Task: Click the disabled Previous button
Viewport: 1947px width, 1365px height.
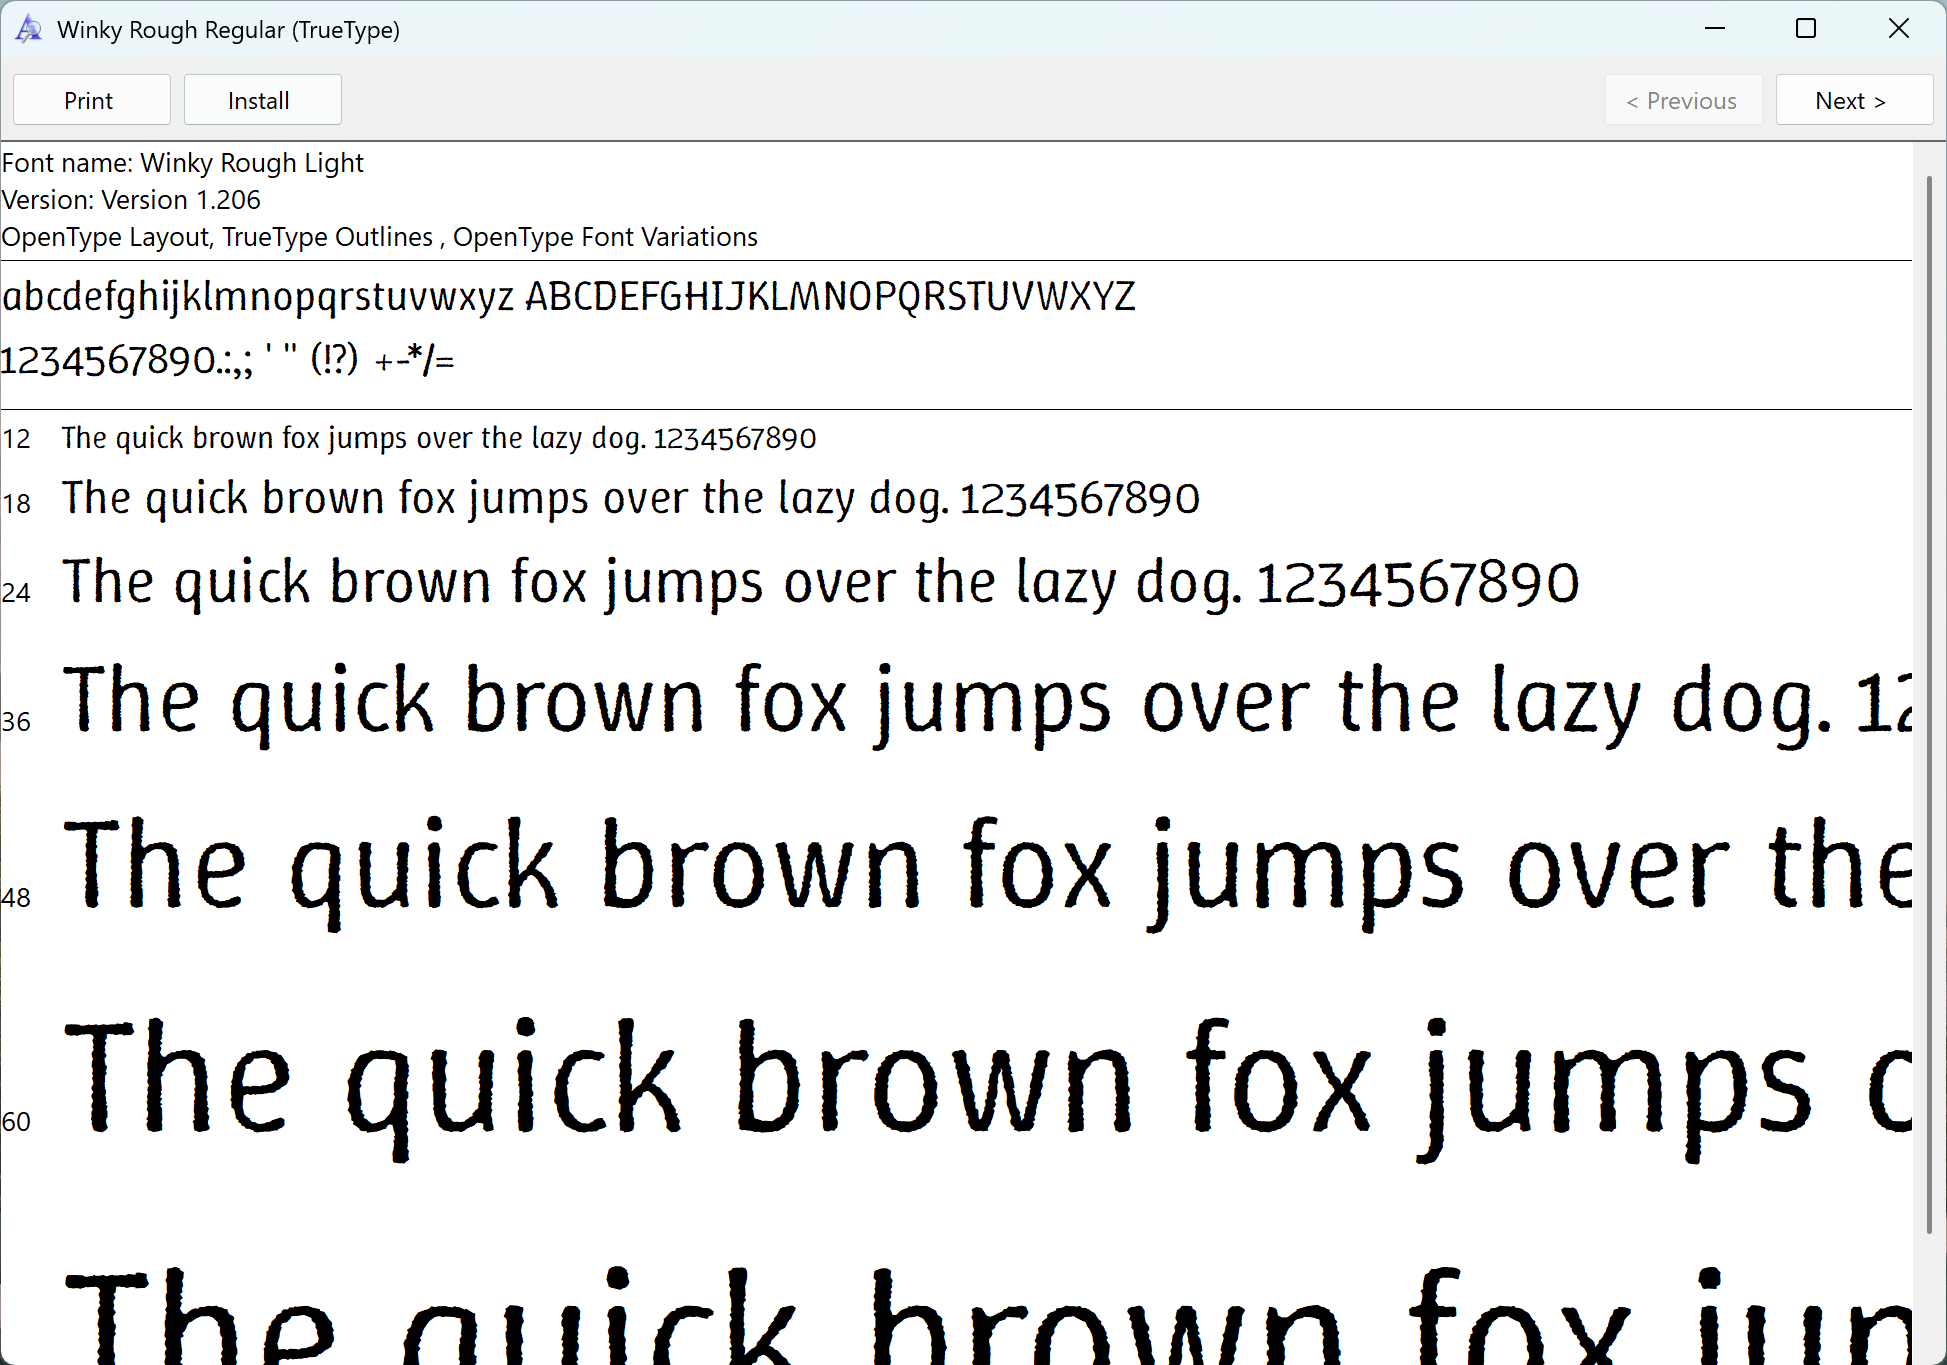Action: pos(1683,100)
